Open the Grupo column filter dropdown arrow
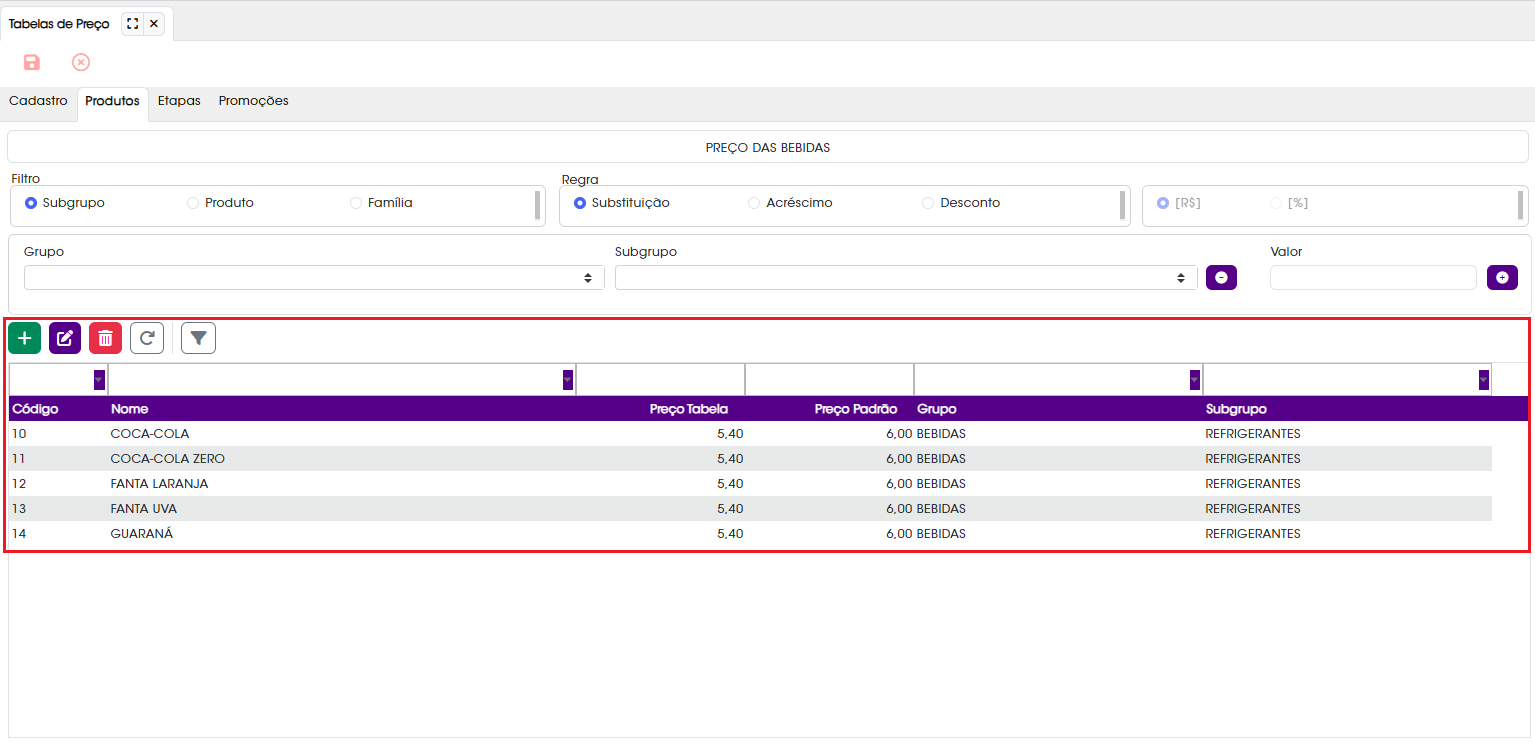Screen dimensions: 1535x752 point(1195,380)
